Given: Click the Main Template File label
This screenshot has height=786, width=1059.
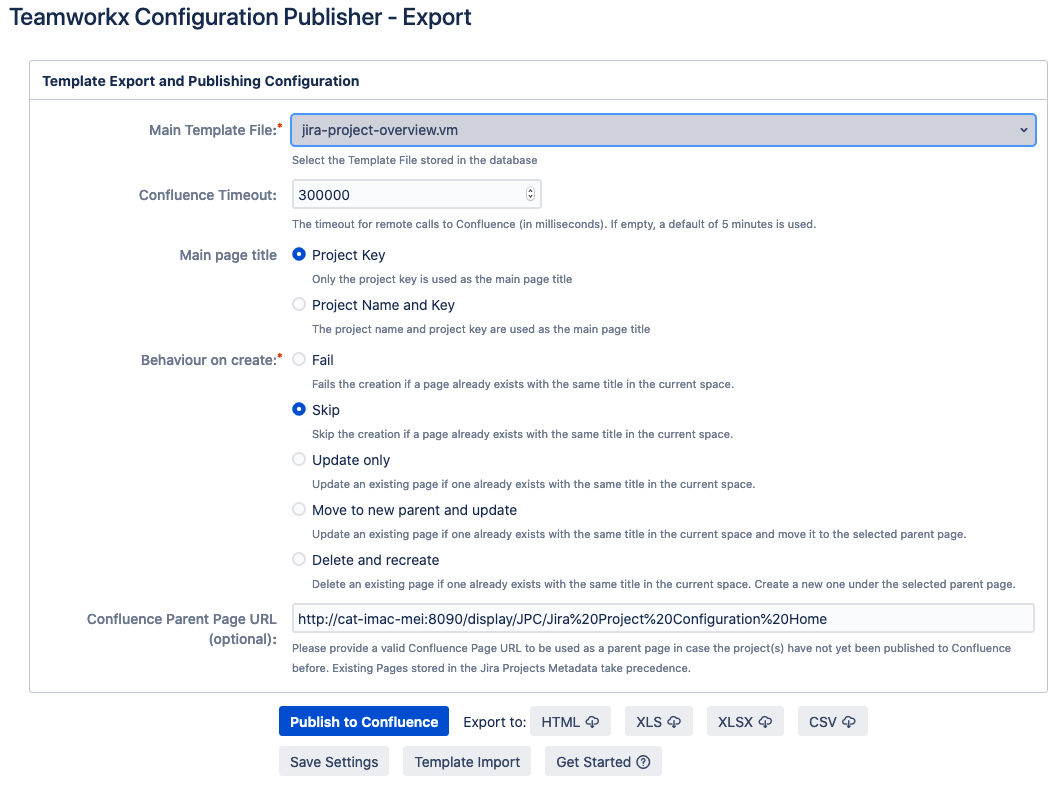Looking at the screenshot, I should click(x=215, y=130).
